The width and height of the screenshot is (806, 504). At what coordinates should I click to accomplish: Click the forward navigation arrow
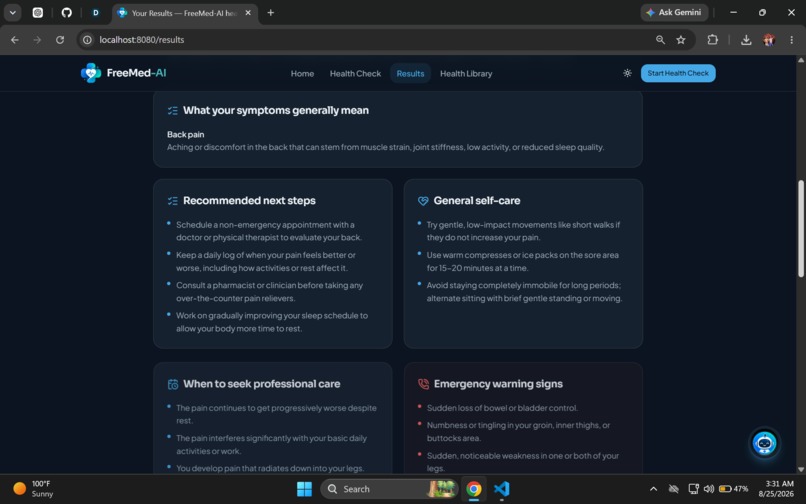(37, 40)
